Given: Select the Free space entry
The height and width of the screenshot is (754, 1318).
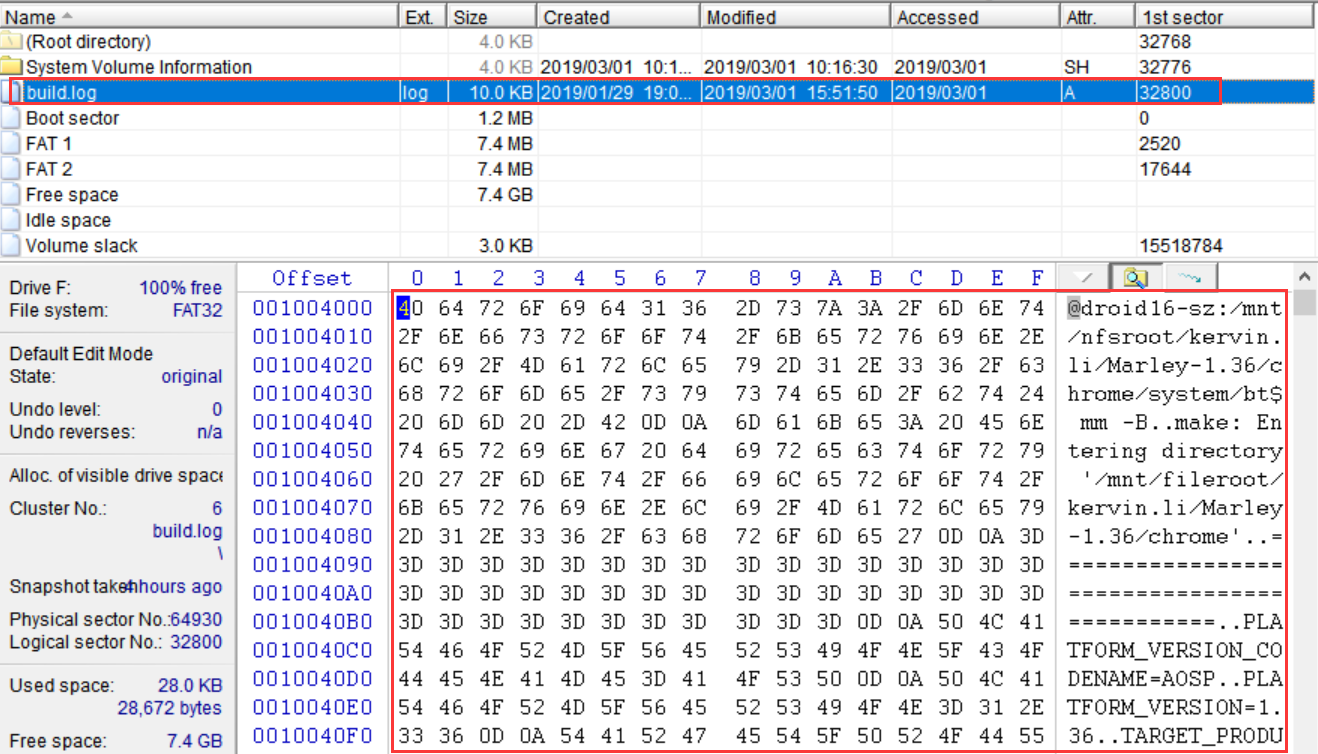Looking at the screenshot, I should tap(72, 195).
